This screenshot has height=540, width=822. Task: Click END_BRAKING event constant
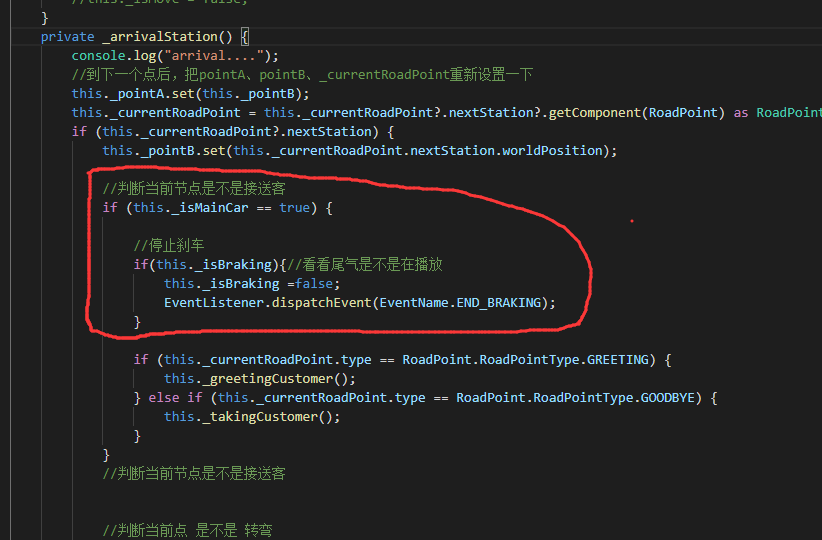click(502, 302)
